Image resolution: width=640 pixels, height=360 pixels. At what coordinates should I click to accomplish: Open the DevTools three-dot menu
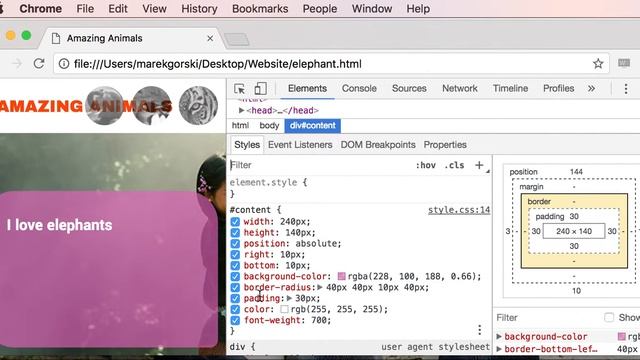click(626, 89)
